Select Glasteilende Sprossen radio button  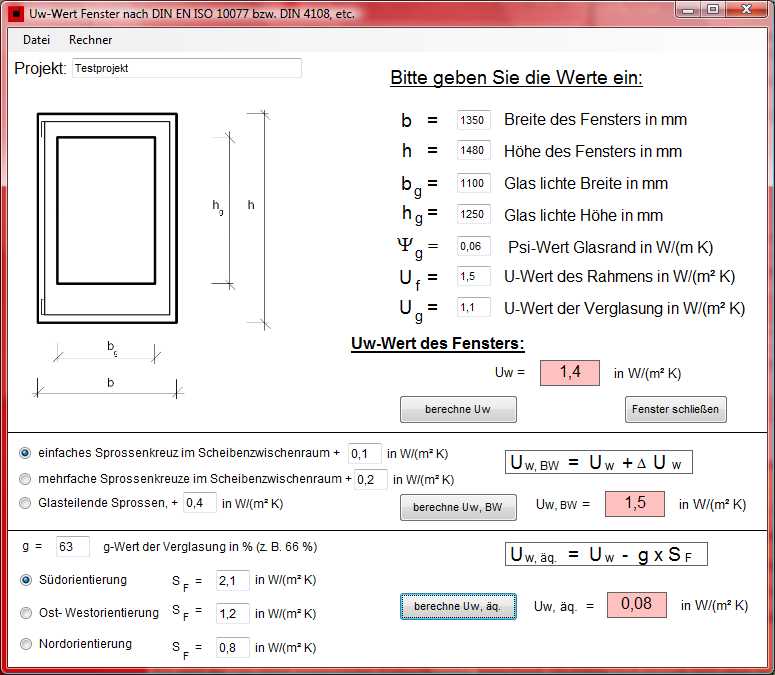coord(25,503)
